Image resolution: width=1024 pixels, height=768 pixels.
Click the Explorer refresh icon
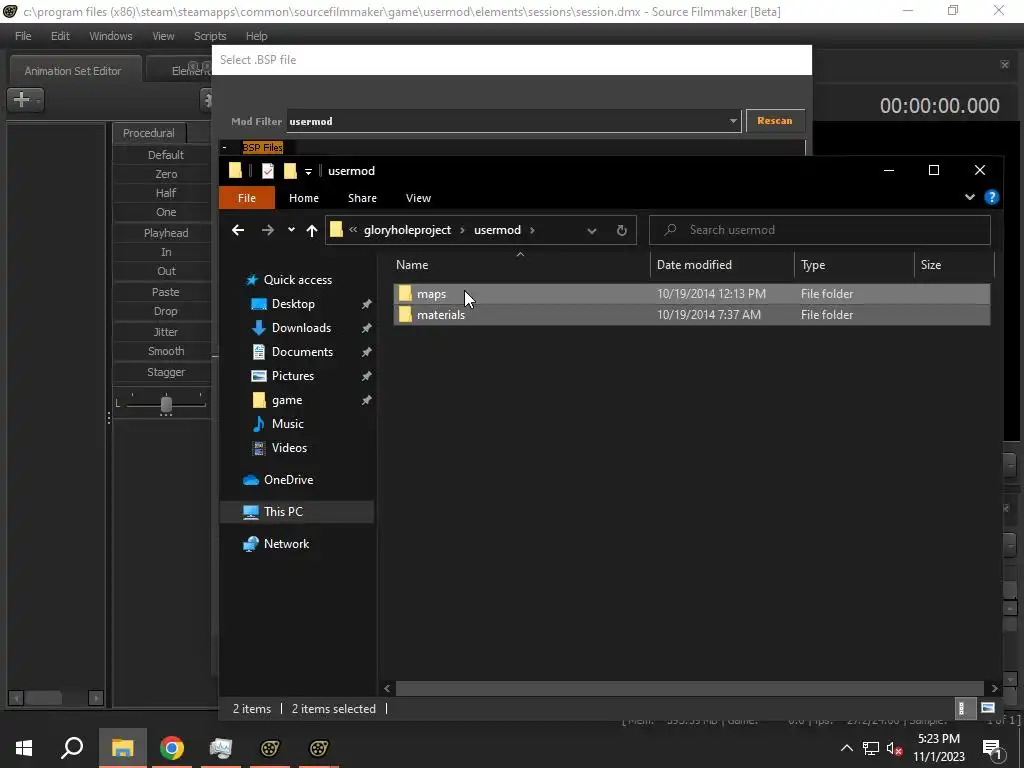click(622, 230)
